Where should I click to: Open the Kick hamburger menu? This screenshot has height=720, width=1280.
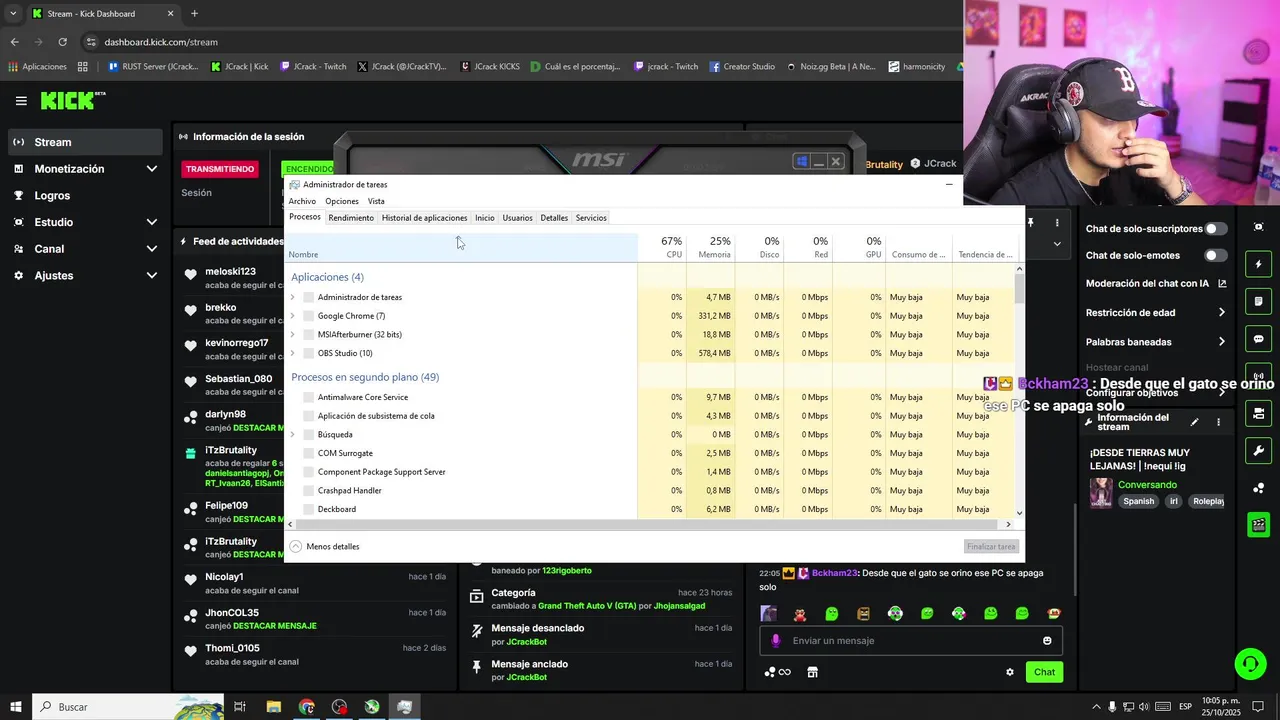point(21,101)
